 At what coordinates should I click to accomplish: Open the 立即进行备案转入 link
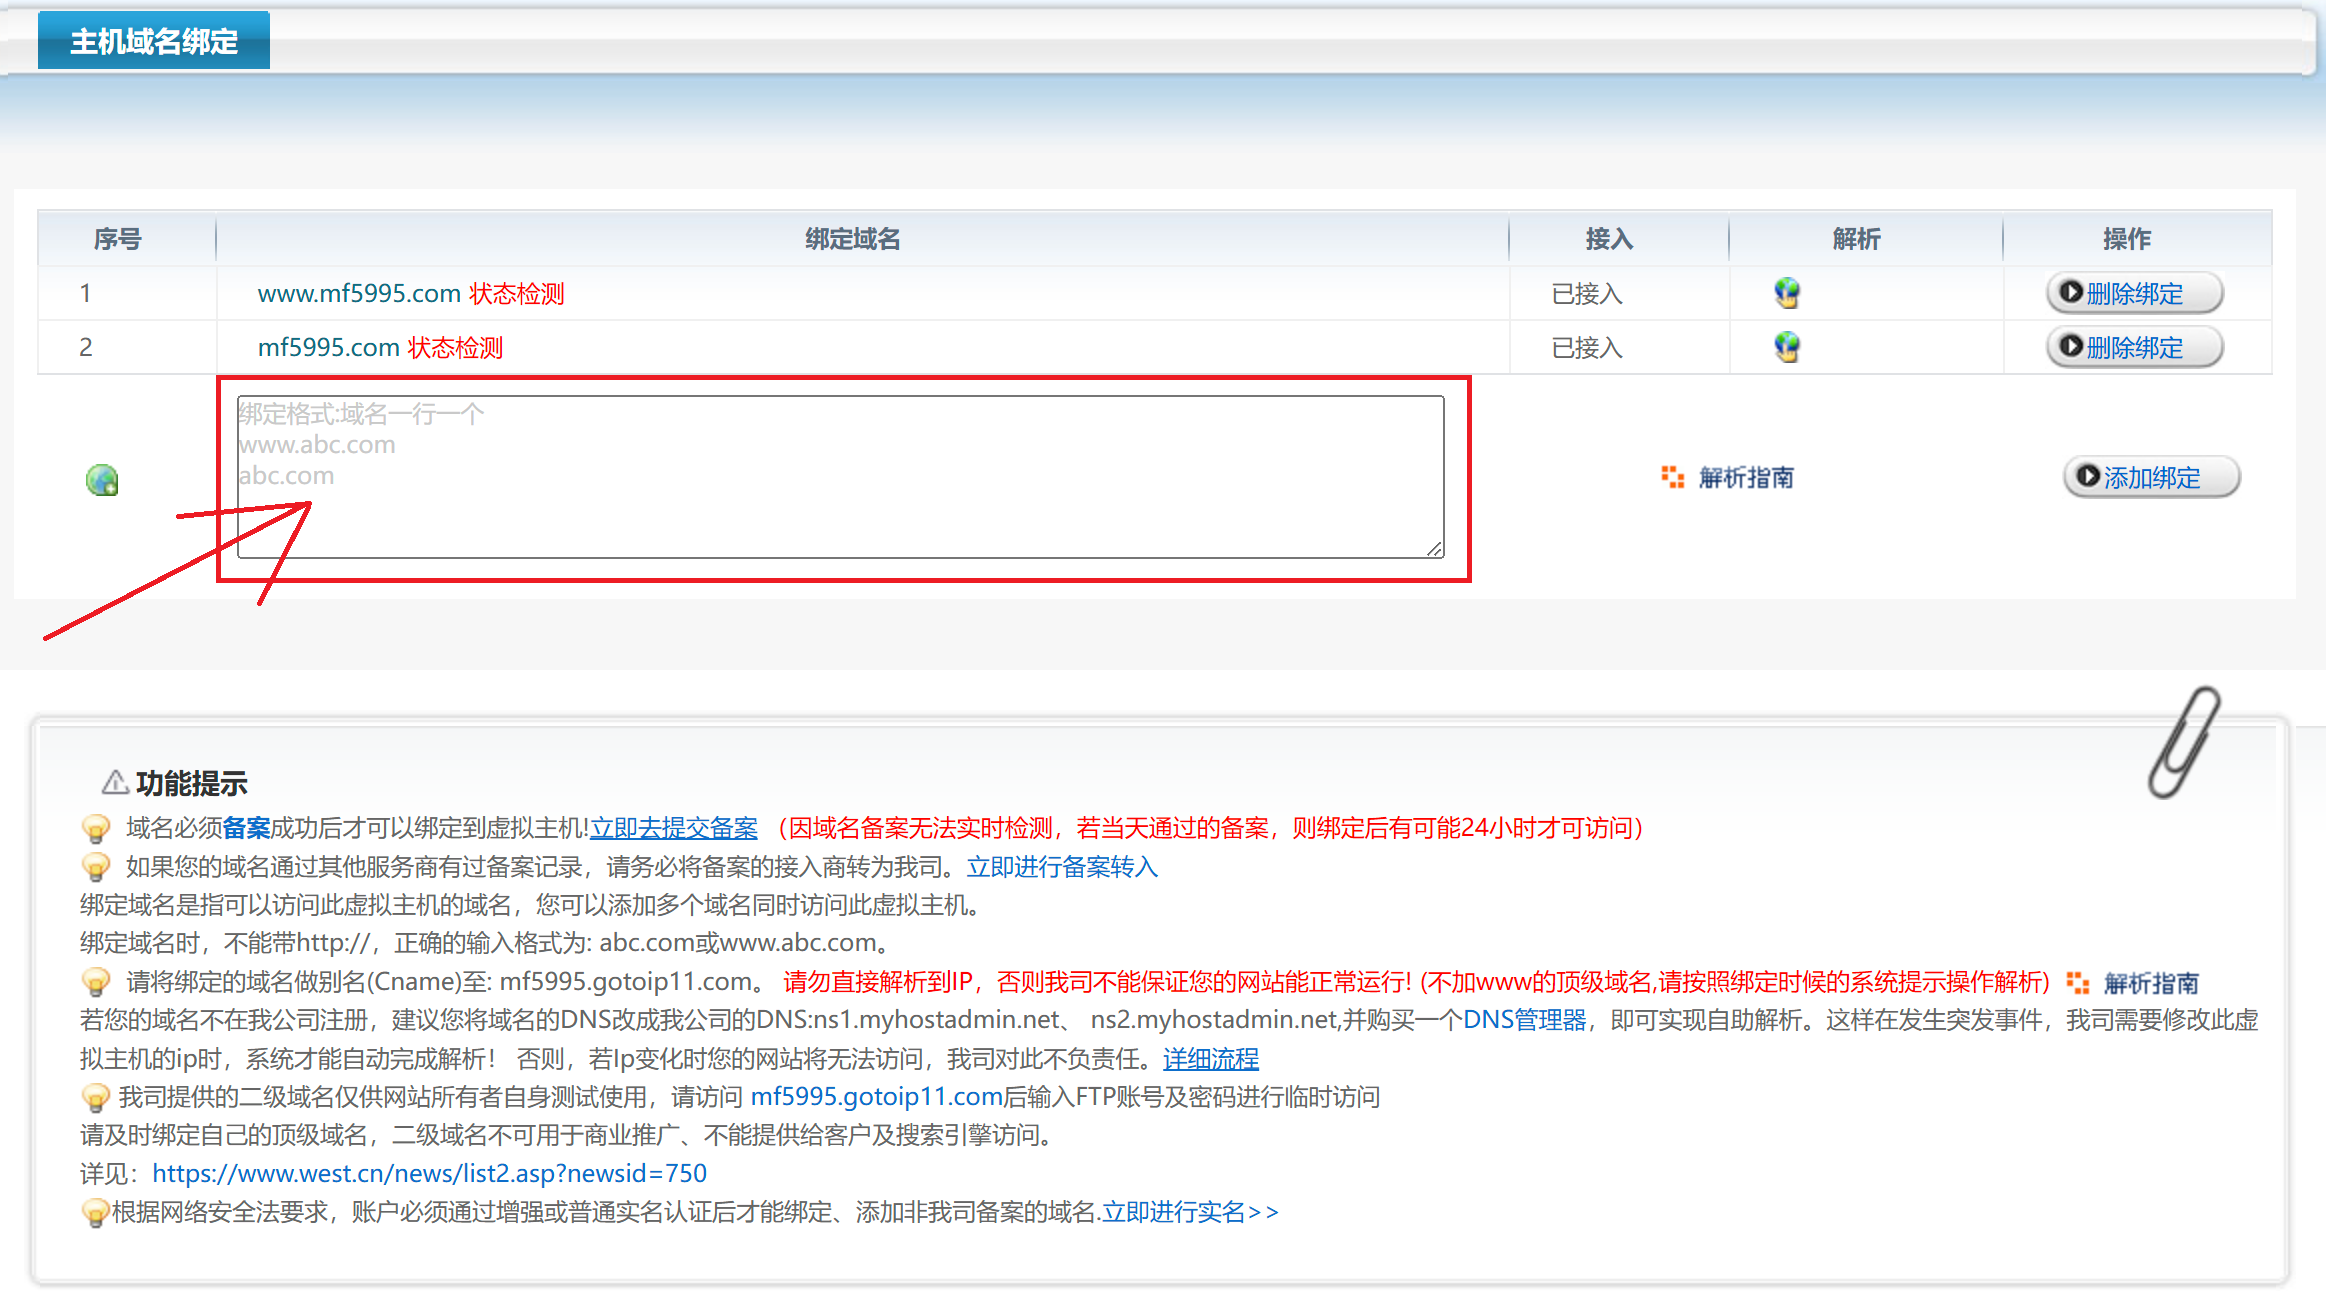click(x=1062, y=867)
